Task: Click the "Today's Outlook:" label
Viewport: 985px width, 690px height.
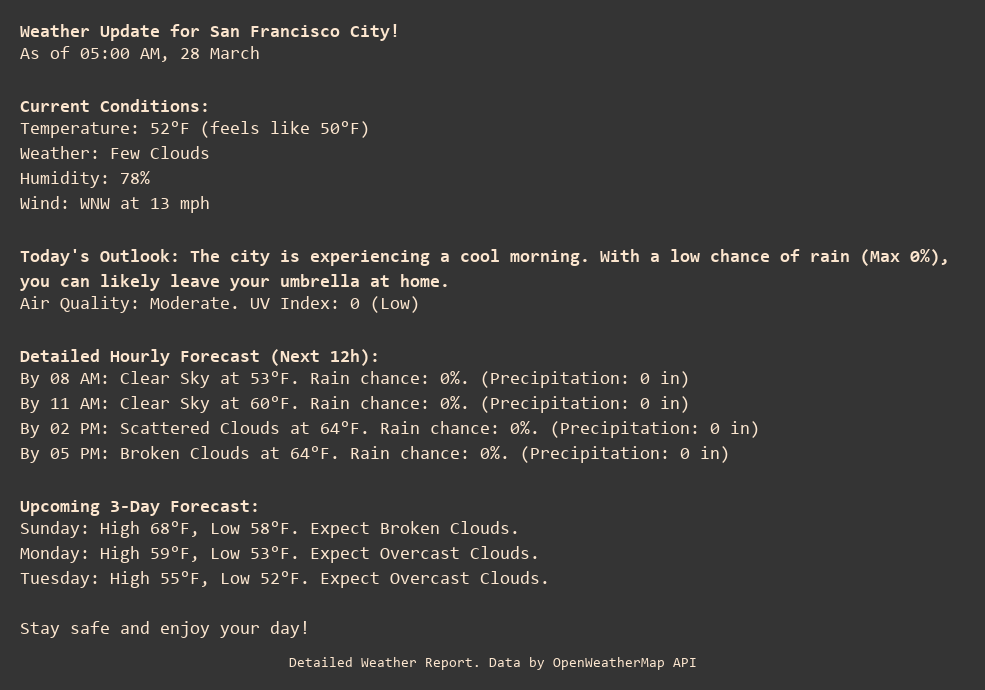Action: (x=99, y=257)
